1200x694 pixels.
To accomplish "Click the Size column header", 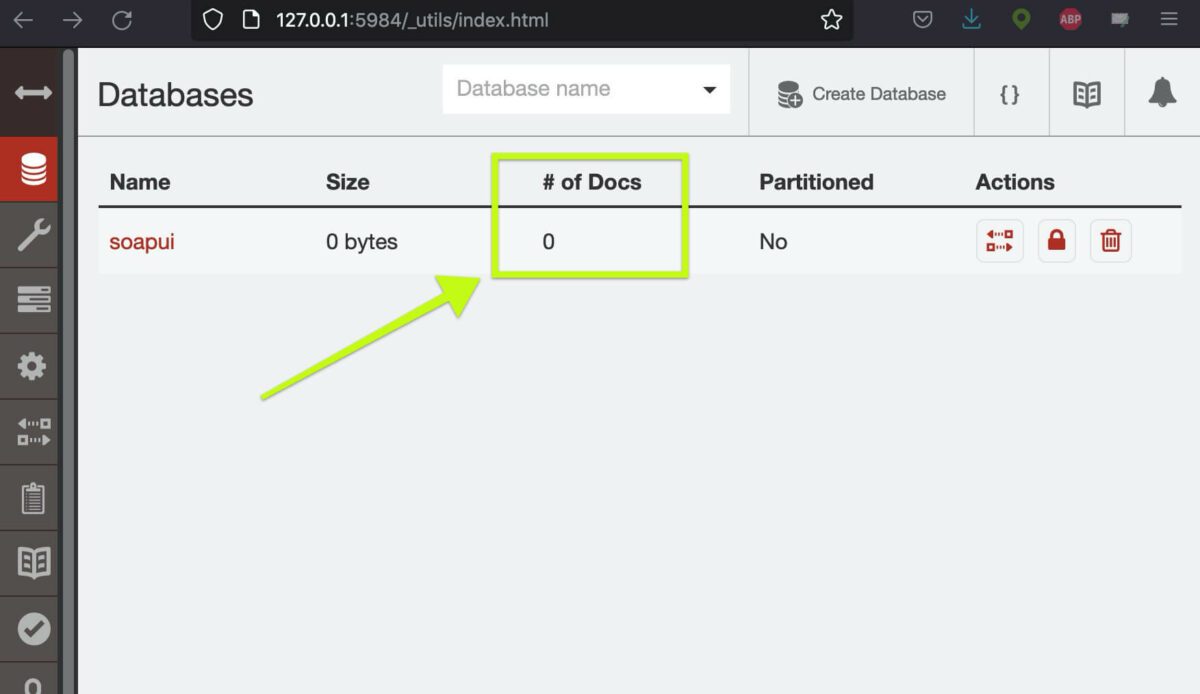I will tap(348, 182).
